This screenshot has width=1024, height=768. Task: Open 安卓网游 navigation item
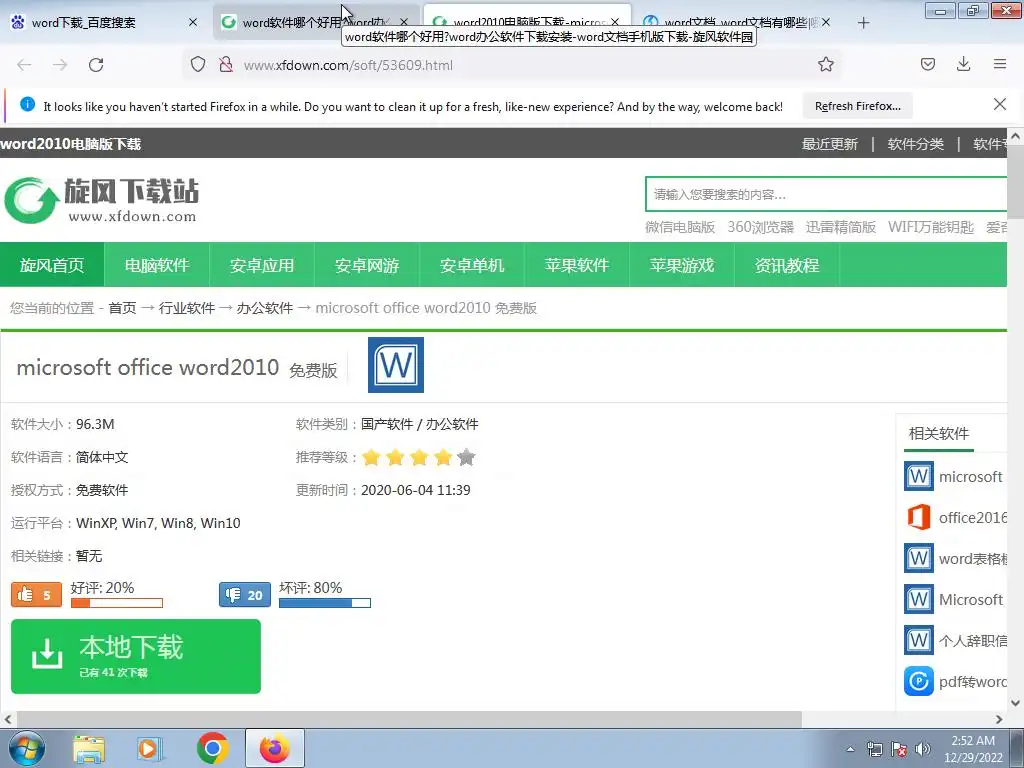367,265
